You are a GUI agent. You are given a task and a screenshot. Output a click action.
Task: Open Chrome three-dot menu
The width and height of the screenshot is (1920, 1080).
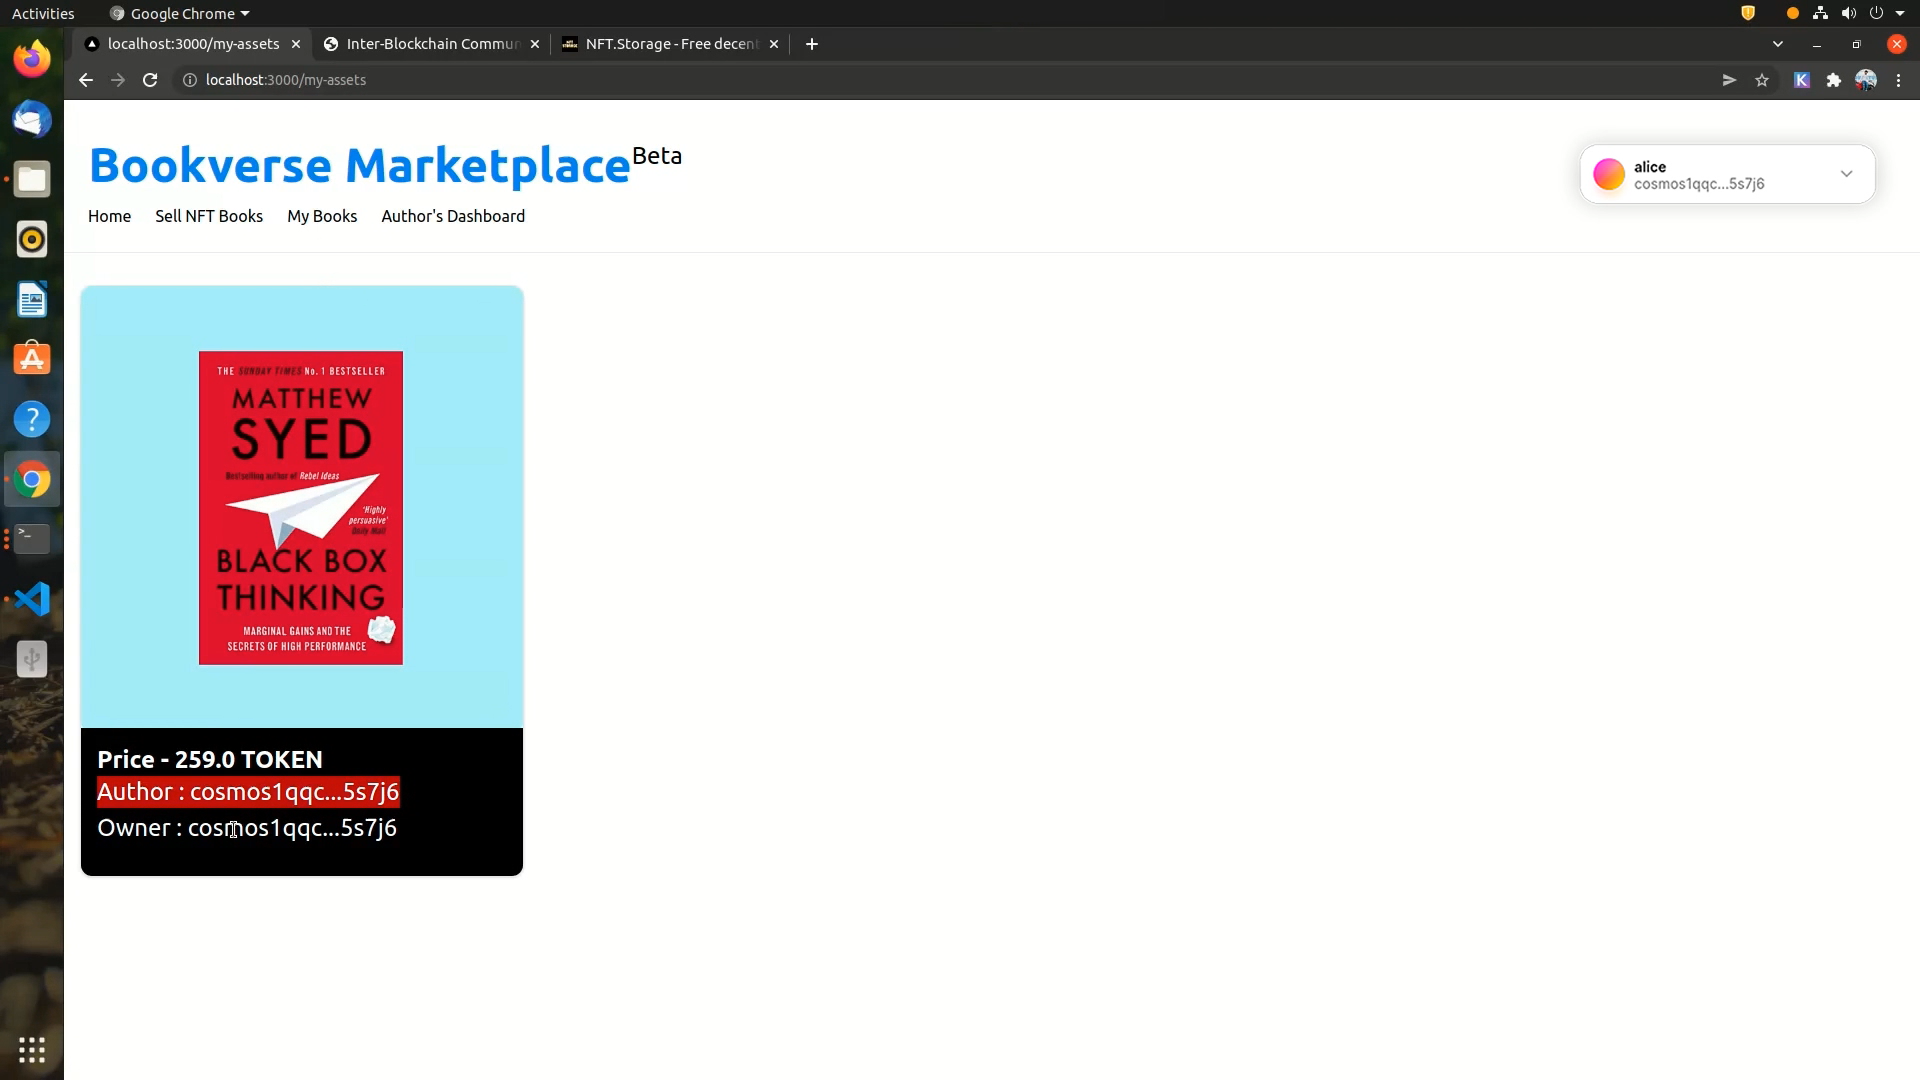[x=1899, y=80]
